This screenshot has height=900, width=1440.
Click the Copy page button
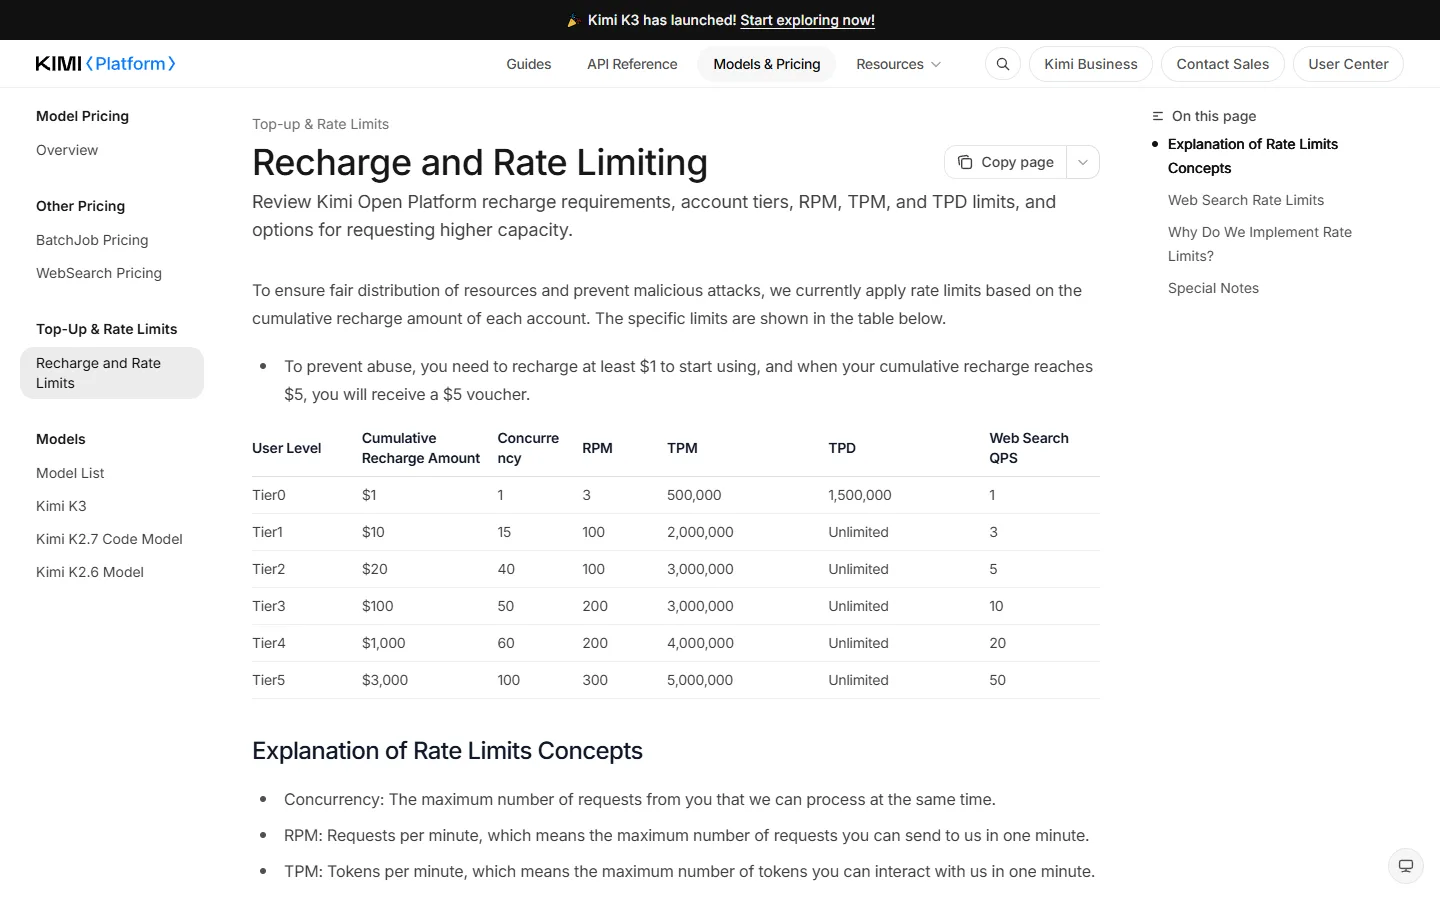pos(1006,162)
